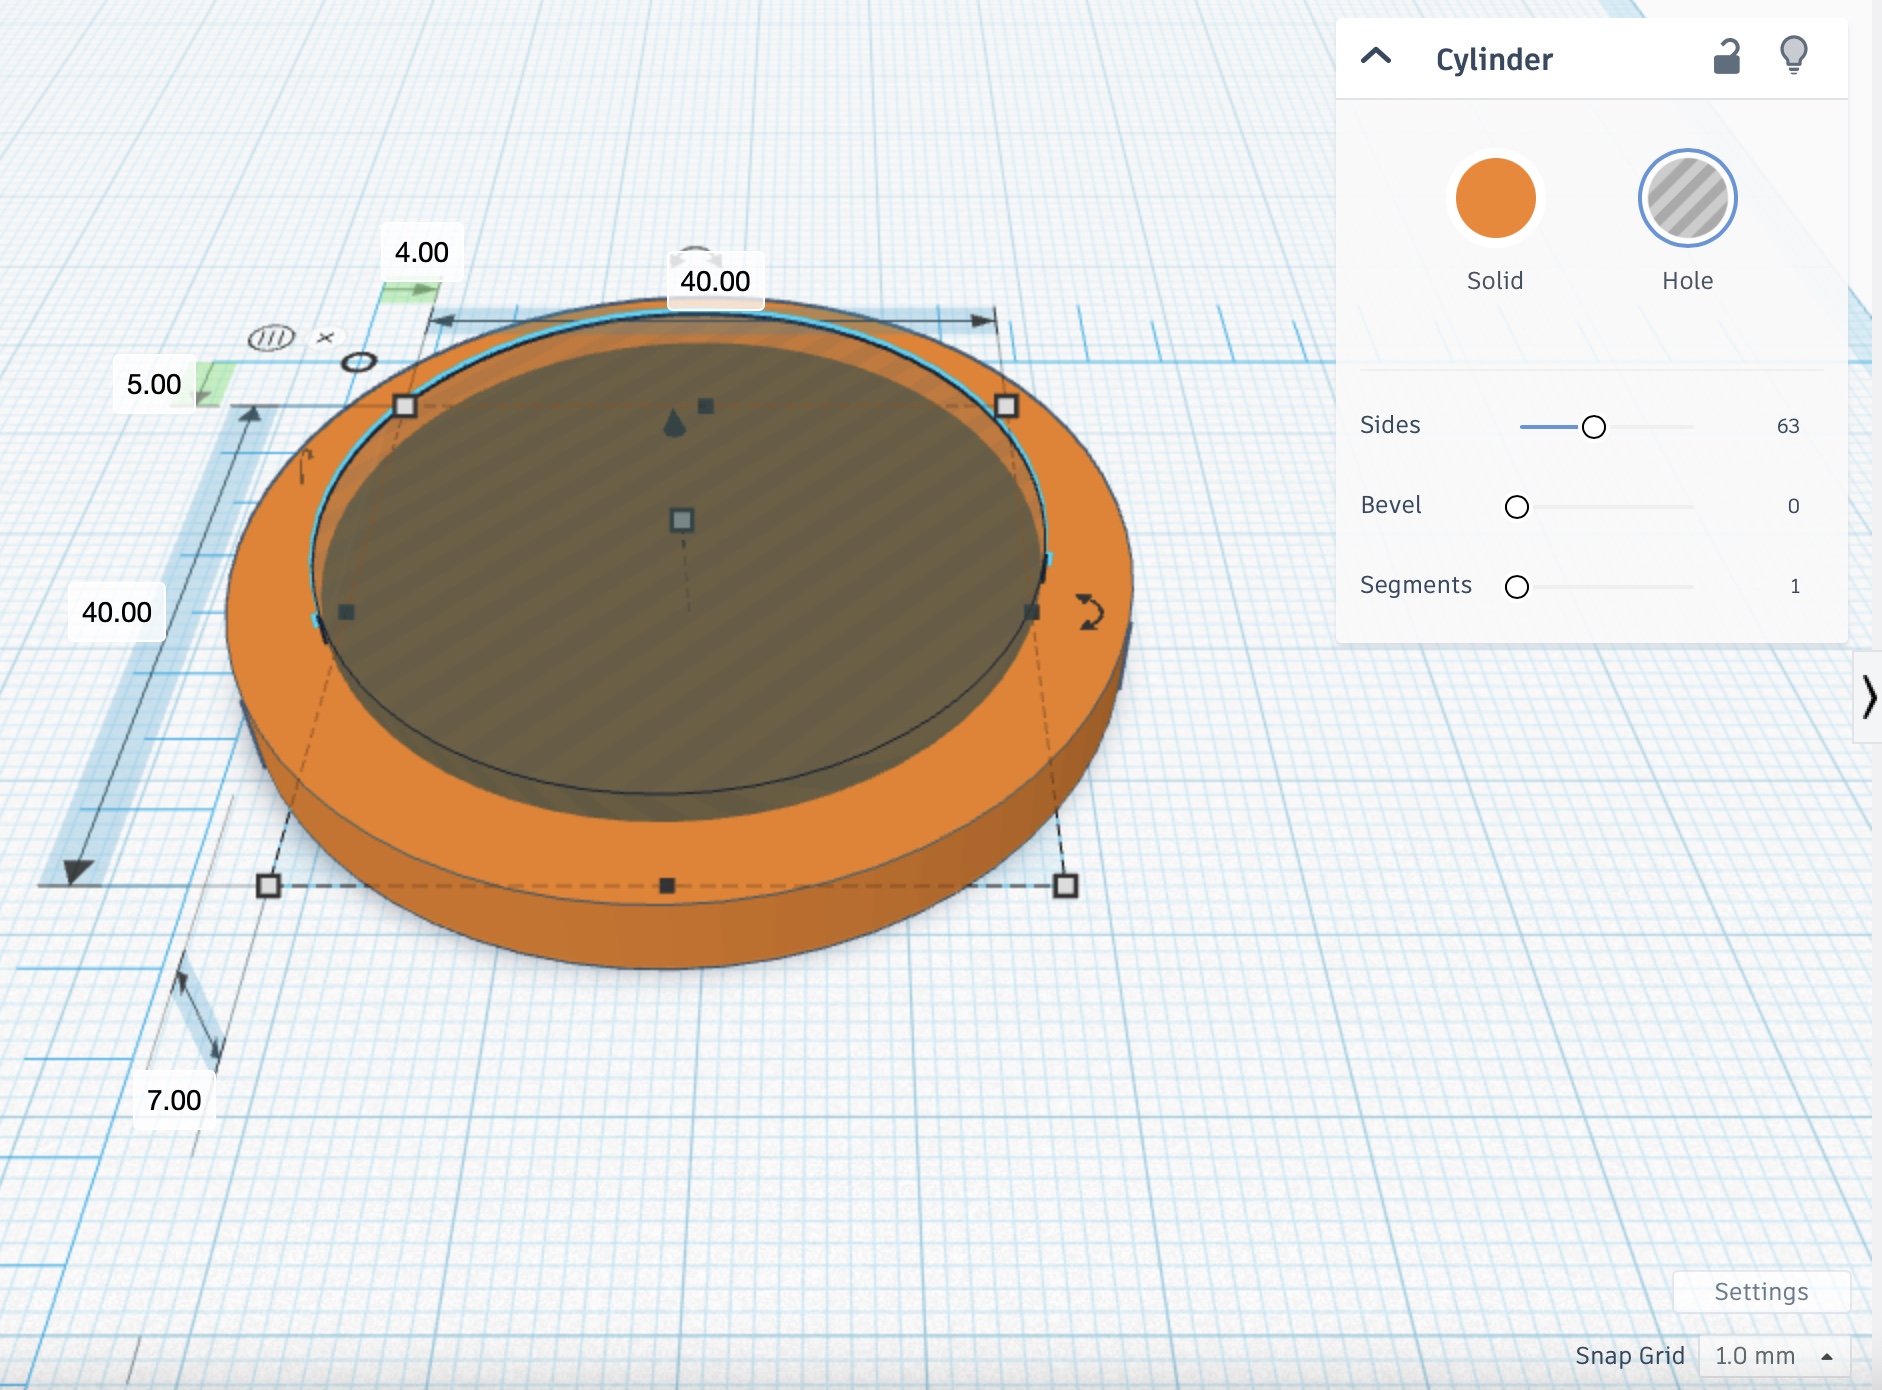Click the ruler origin circle handle

pyautogui.click(x=359, y=361)
